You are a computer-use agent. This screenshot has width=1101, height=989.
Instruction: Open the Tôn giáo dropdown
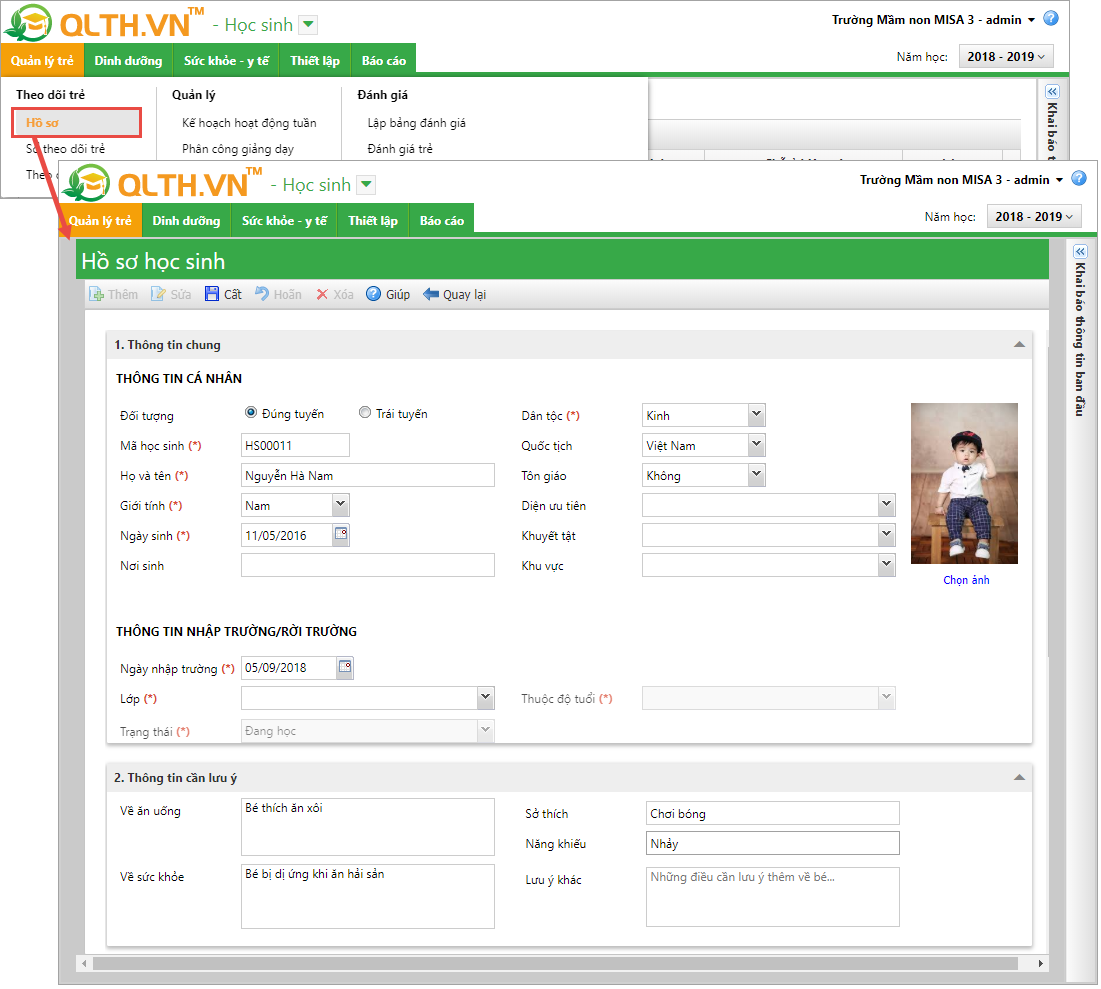tap(756, 476)
